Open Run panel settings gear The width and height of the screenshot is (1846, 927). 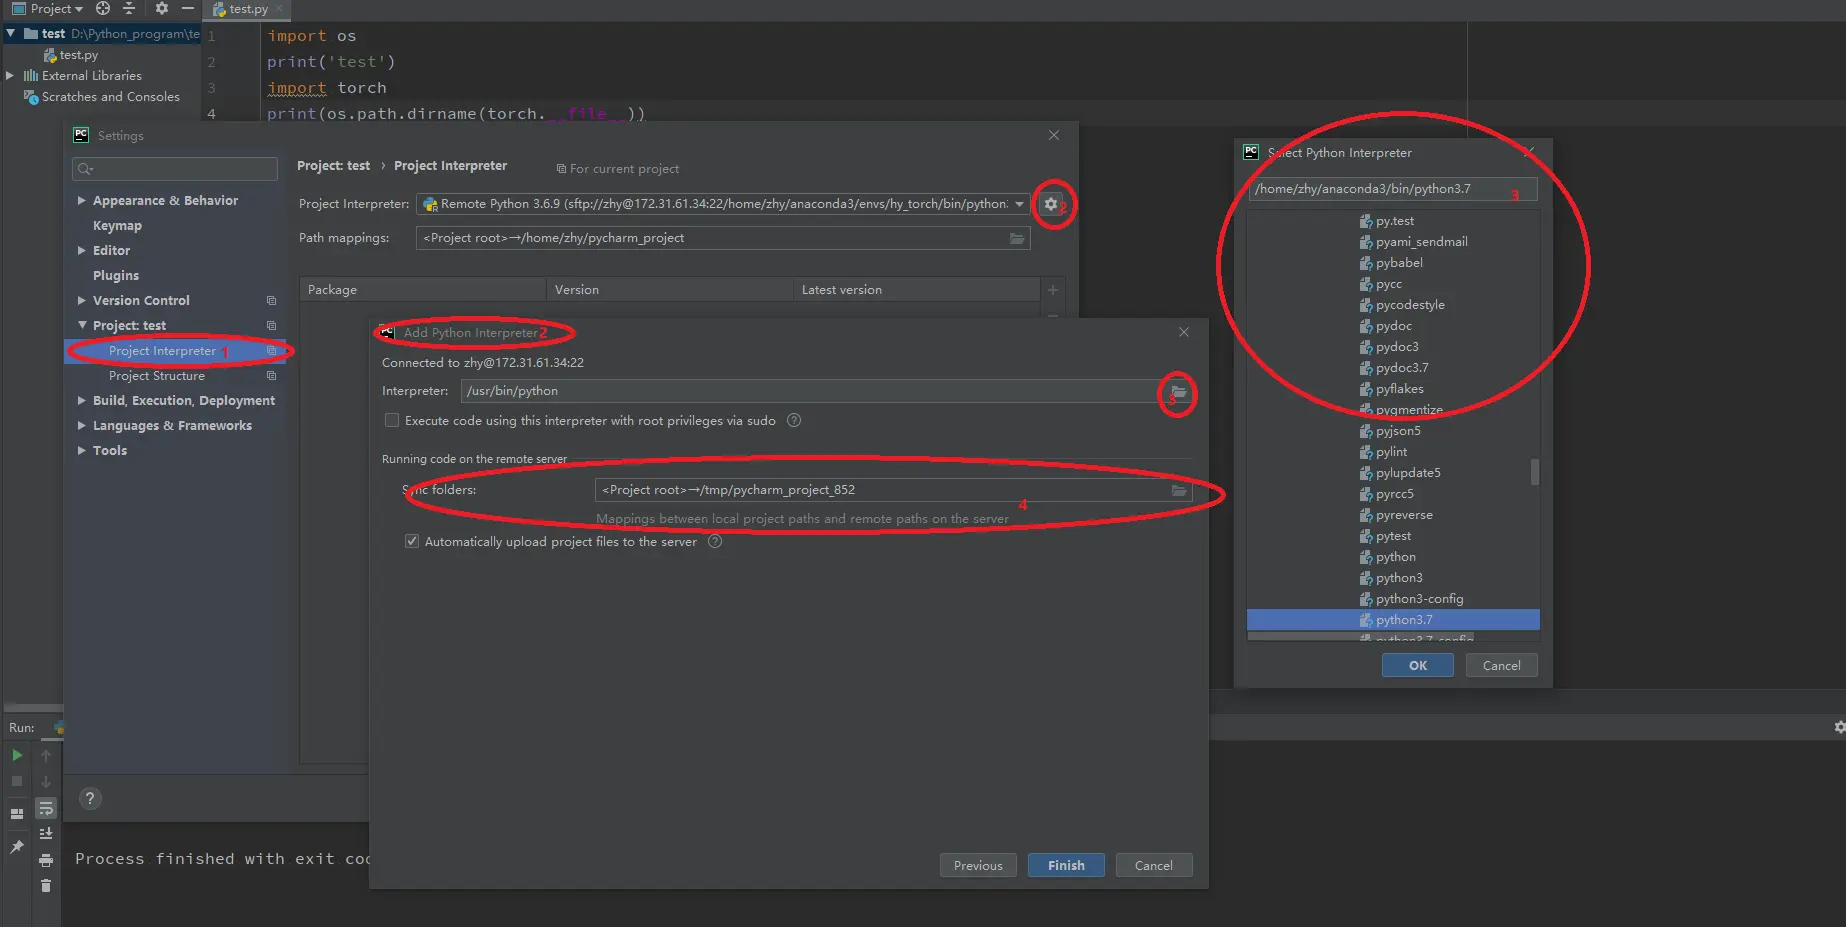pyautogui.click(x=1839, y=727)
